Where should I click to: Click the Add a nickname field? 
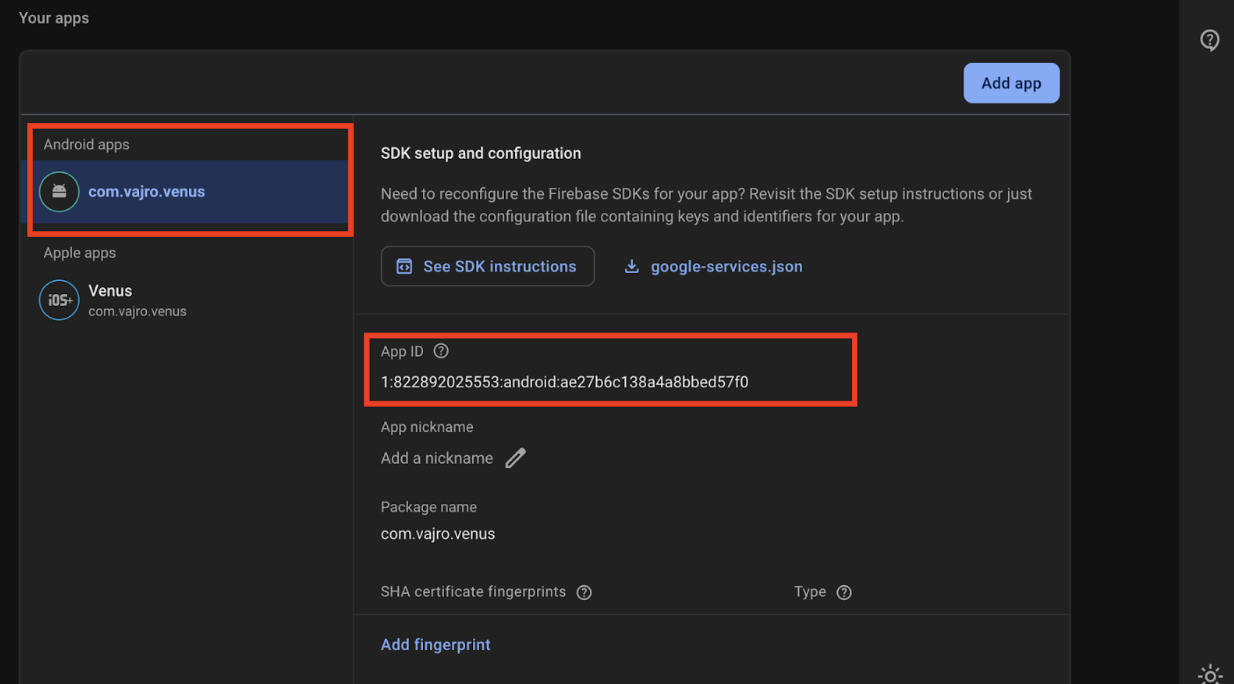pos(437,458)
